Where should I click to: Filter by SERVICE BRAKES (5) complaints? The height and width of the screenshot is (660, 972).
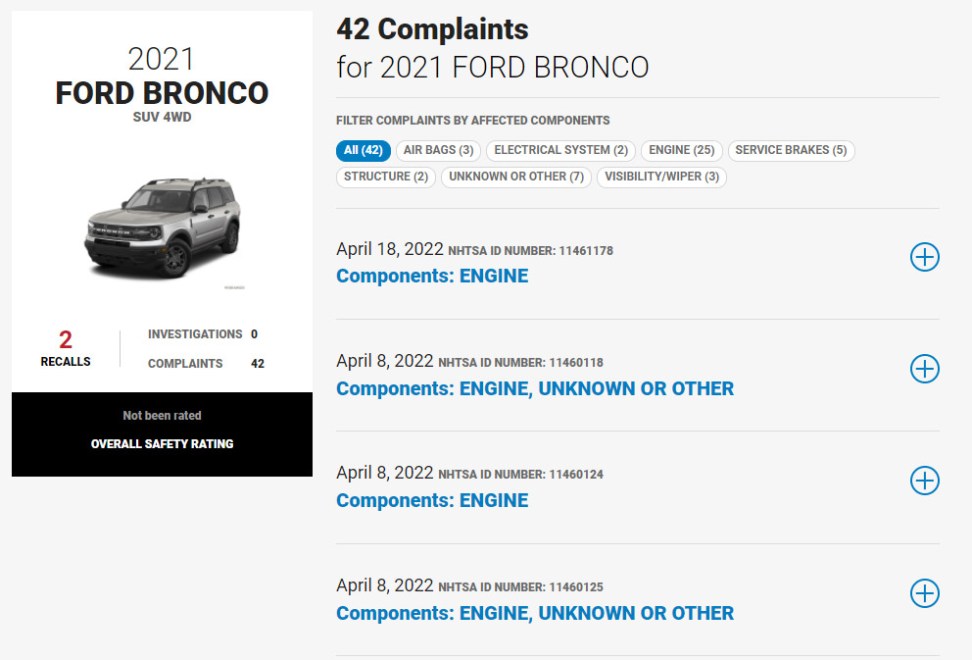[791, 150]
